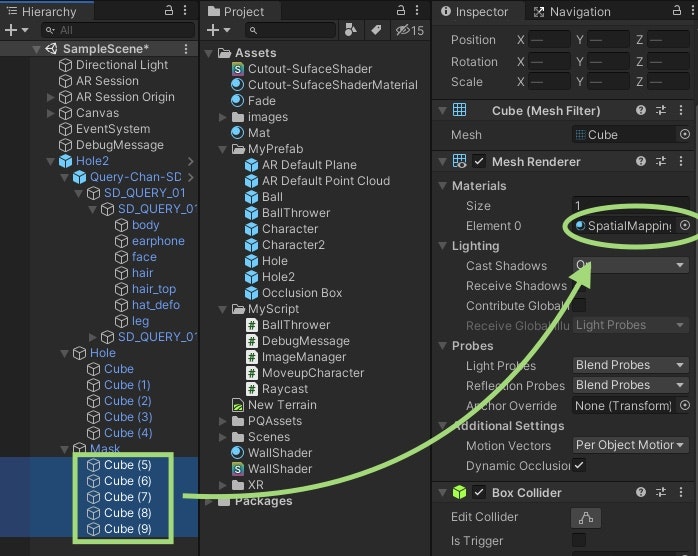Collapse the Hole group
698x556 pixels.
click(65, 353)
